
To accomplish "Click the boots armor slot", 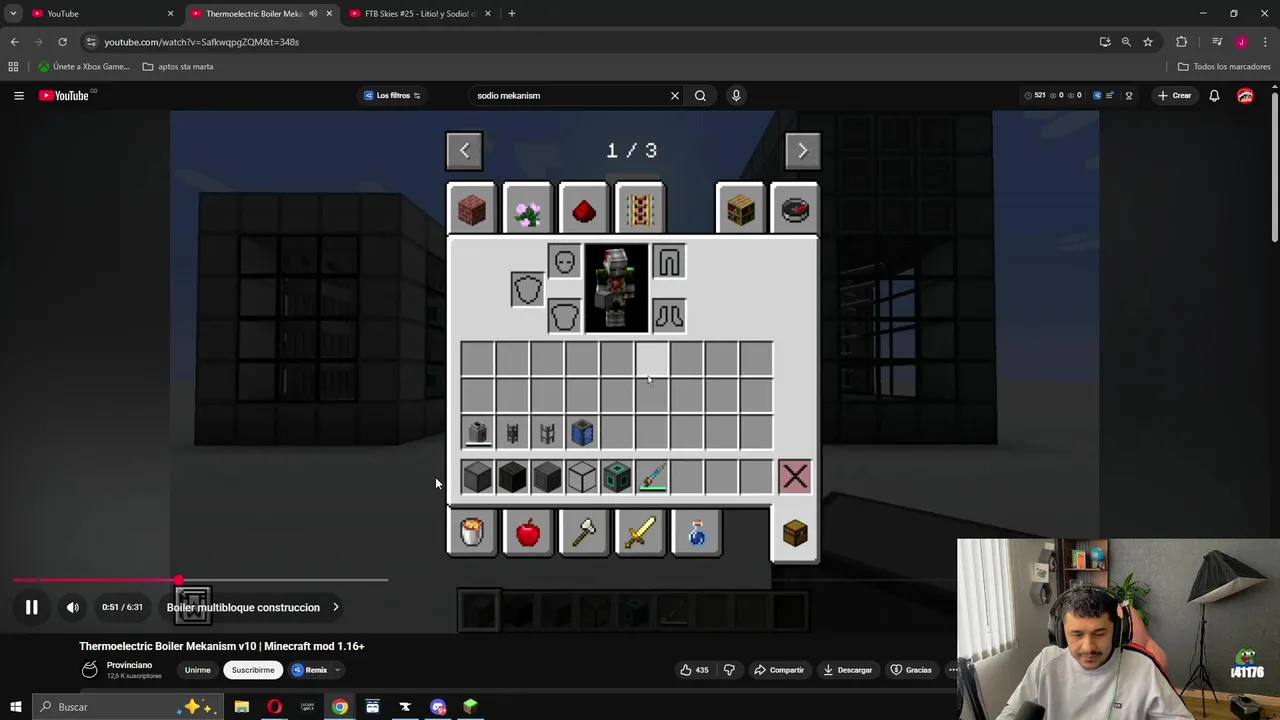I will tap(669, 316).
